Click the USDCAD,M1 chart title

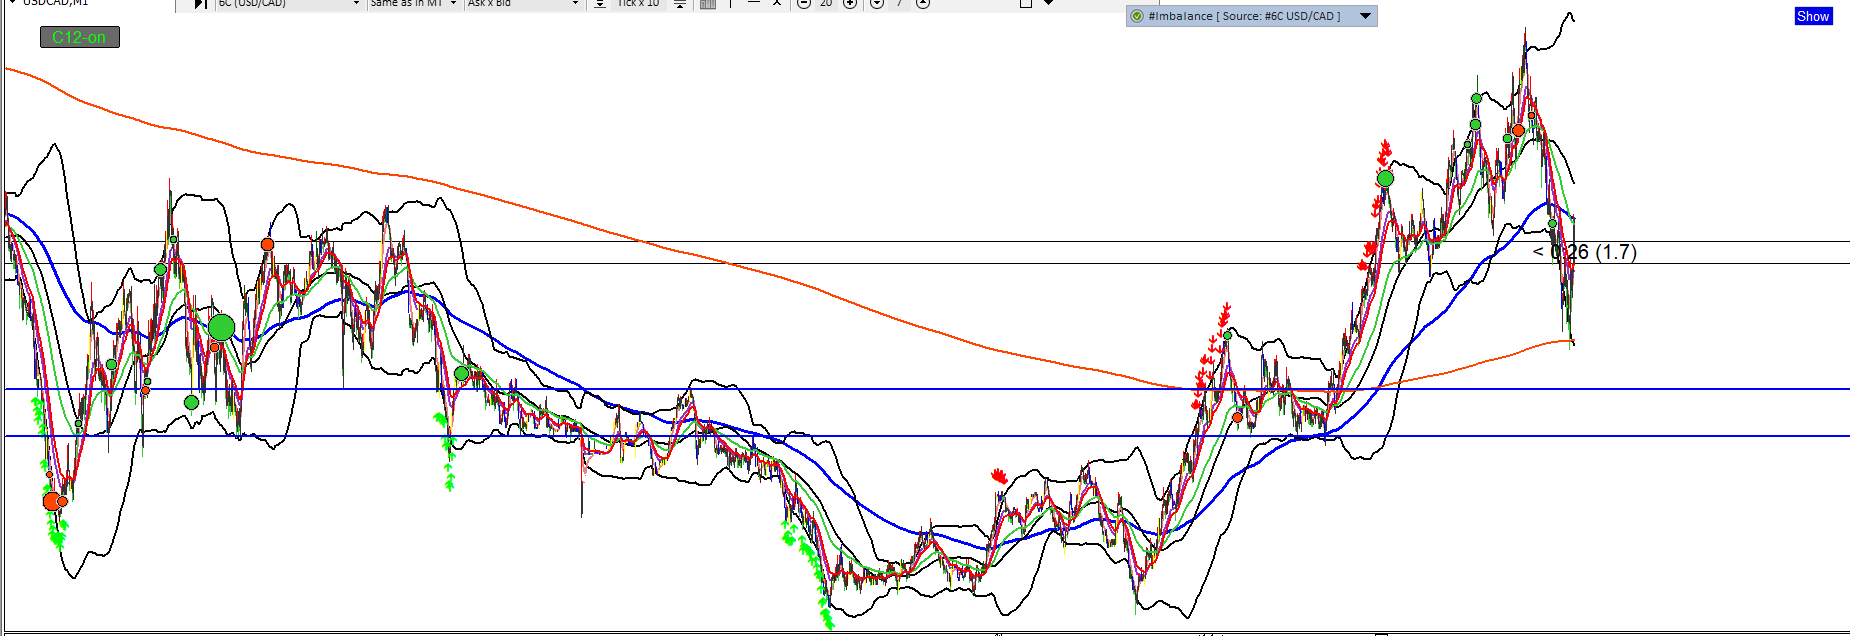55,3
